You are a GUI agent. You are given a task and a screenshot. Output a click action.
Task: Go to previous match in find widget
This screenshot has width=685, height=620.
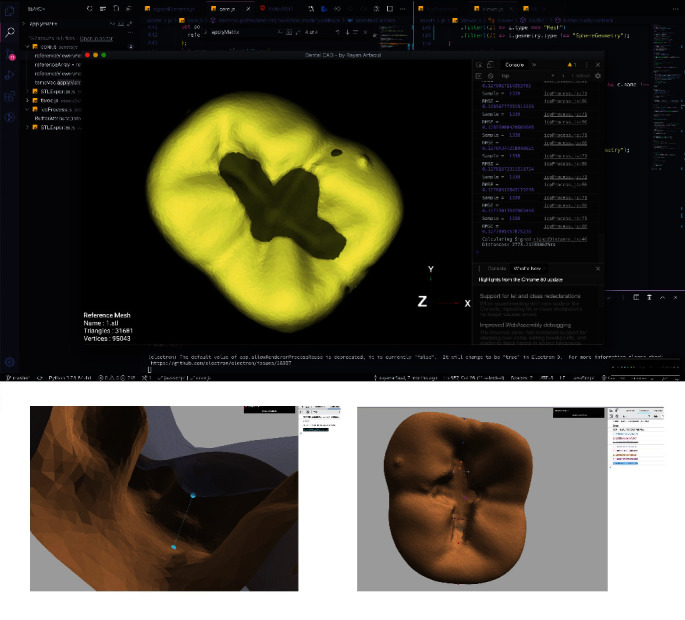tap(338, 32)
